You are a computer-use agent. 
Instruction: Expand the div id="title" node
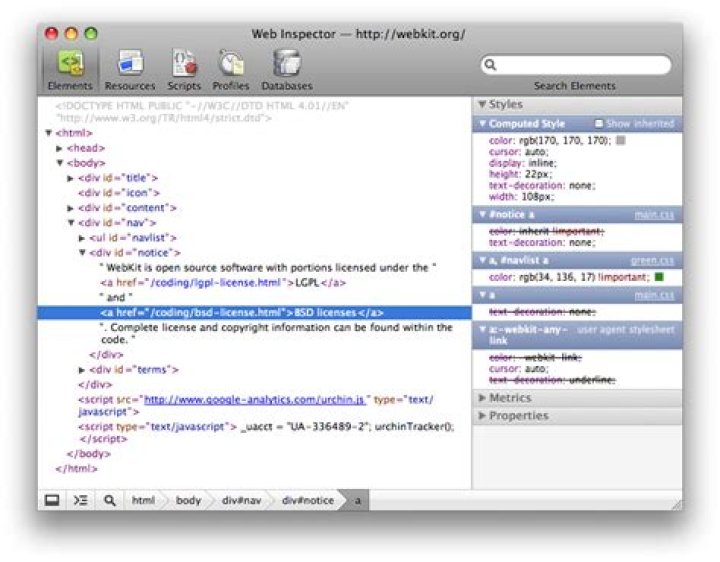[x=70, y=178]
